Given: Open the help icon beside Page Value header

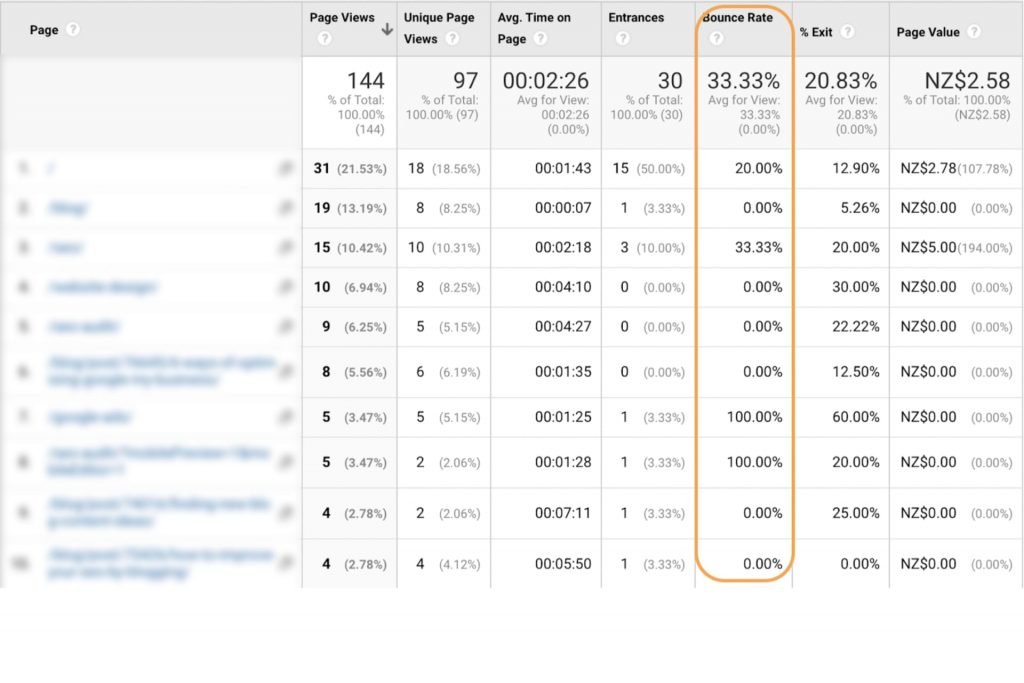Looking at the screenshot, I should pos(974,31).
